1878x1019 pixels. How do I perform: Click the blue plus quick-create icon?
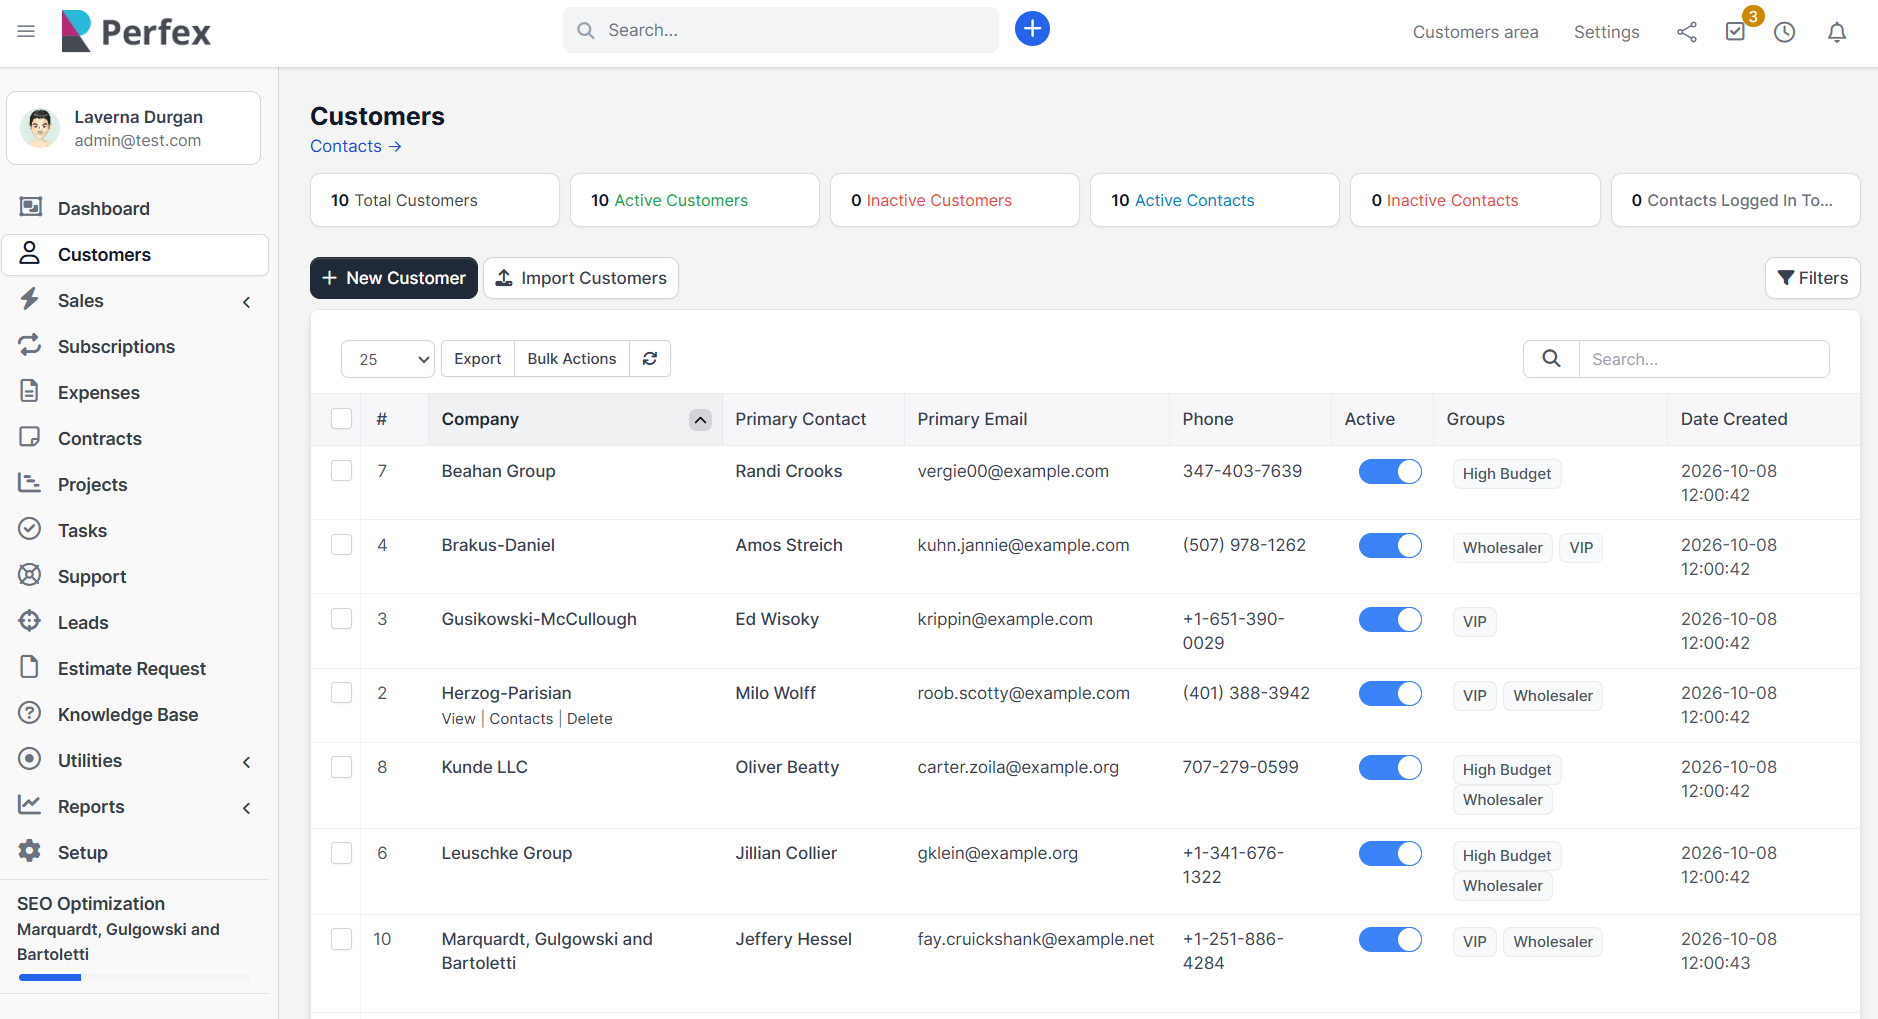[x=1032, y=29]
